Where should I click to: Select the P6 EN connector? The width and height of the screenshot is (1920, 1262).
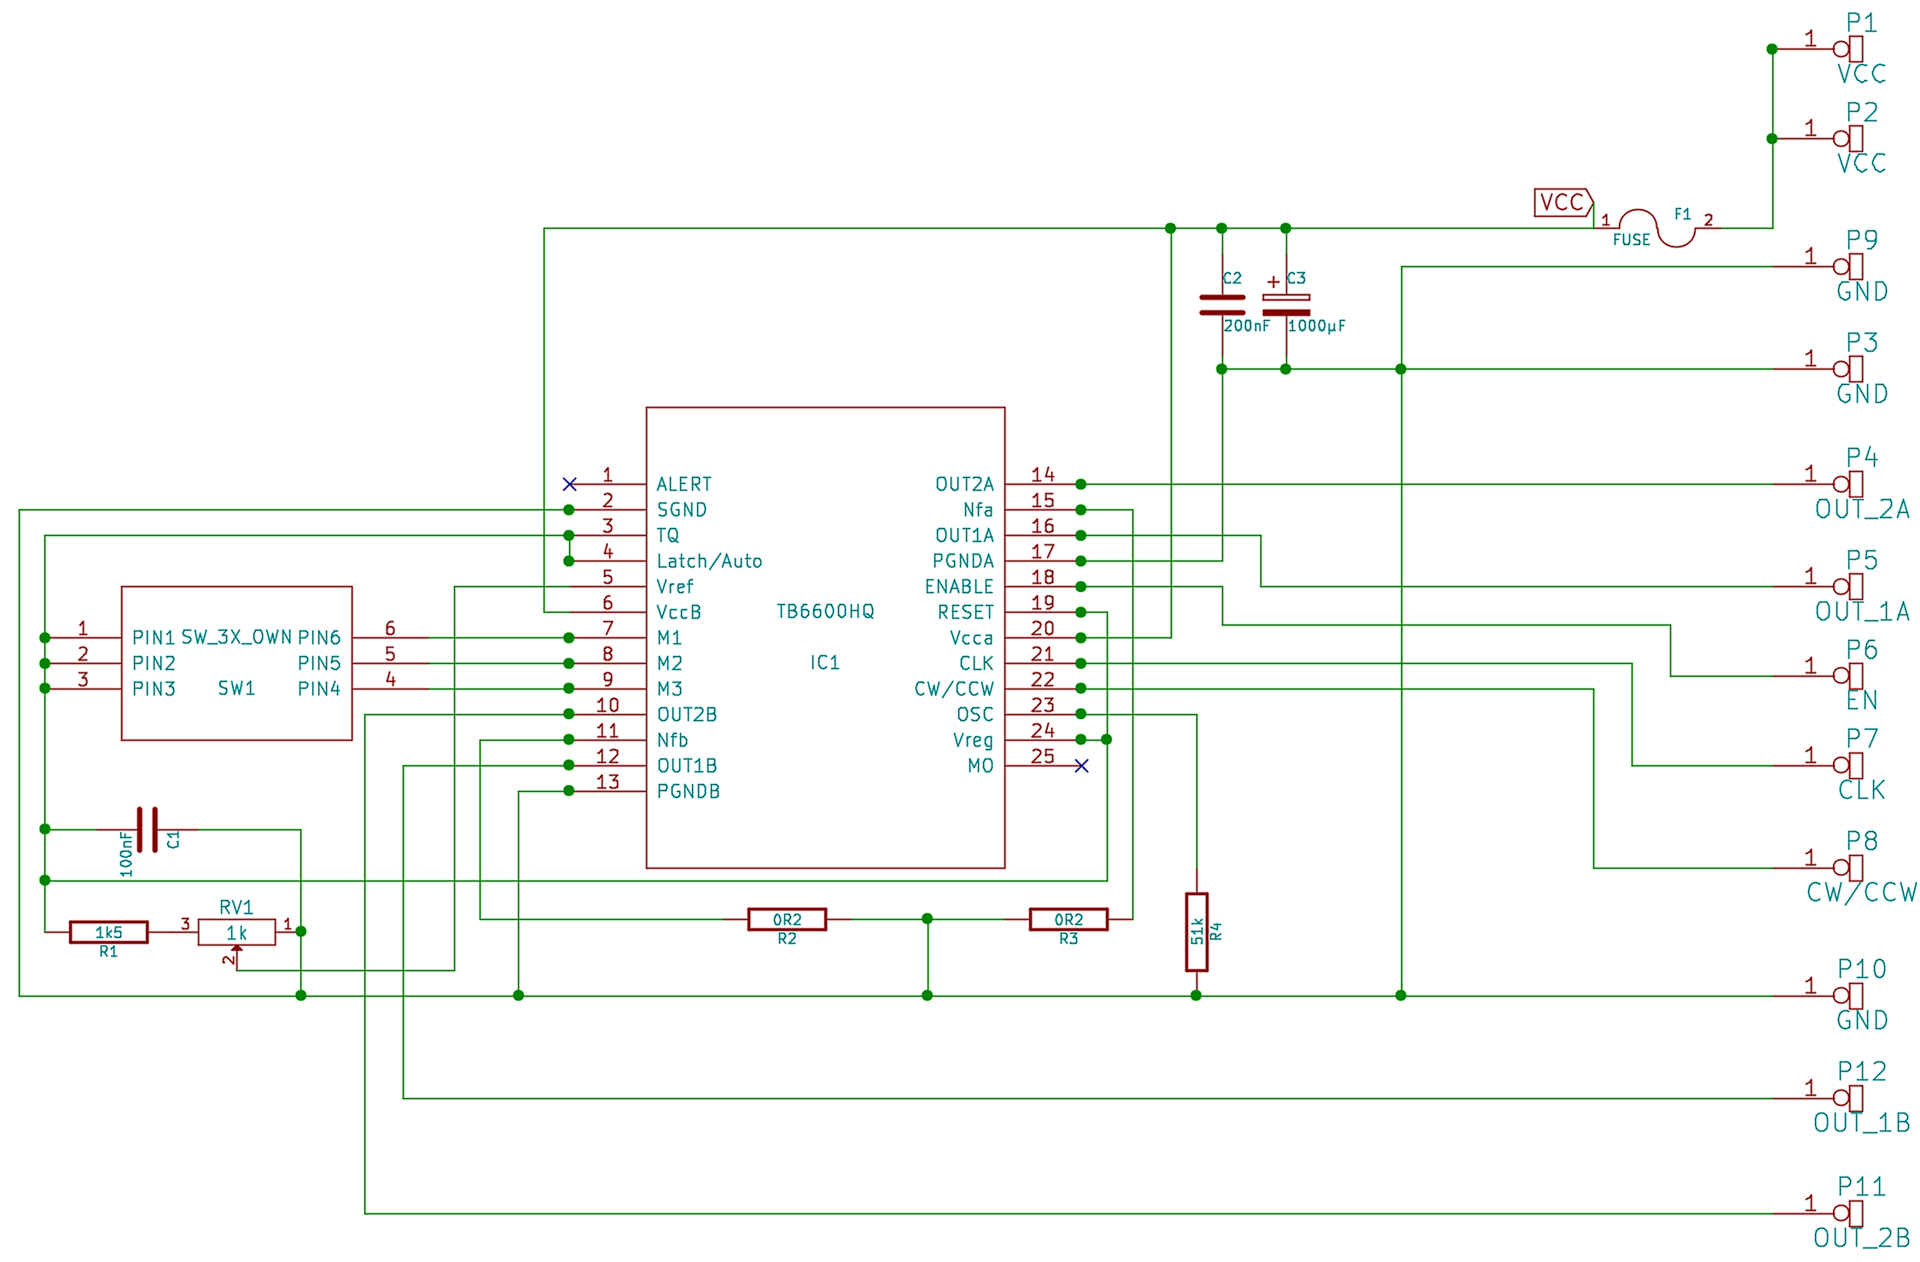[1849, 675]
